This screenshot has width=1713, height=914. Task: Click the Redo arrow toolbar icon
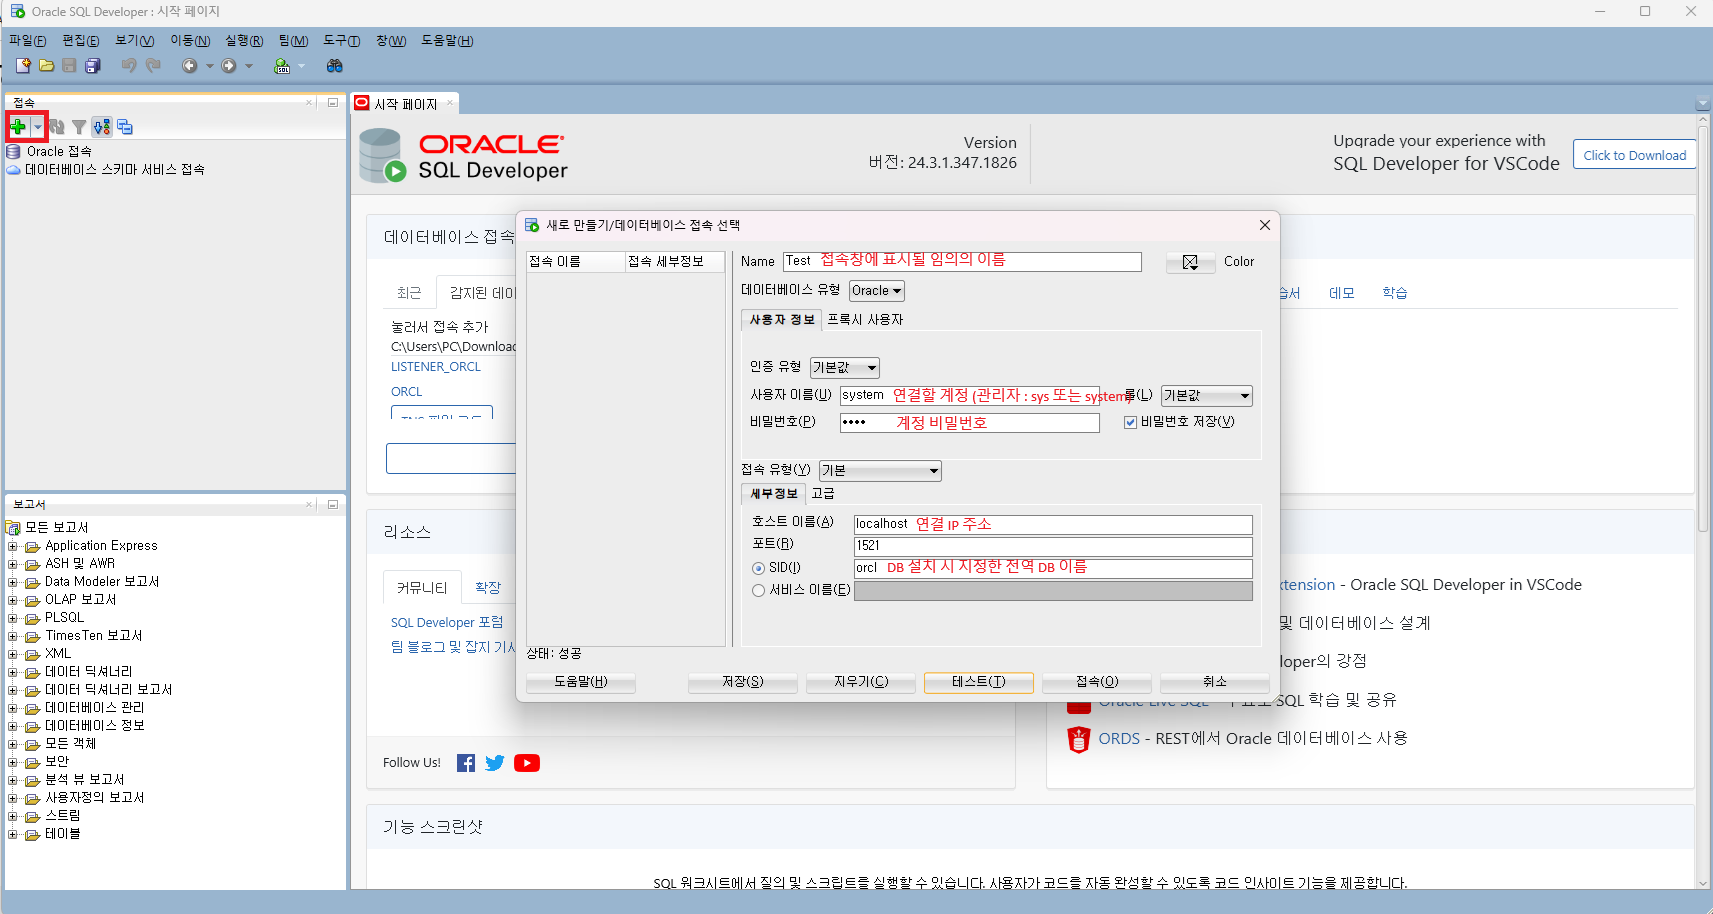[153, 66]
